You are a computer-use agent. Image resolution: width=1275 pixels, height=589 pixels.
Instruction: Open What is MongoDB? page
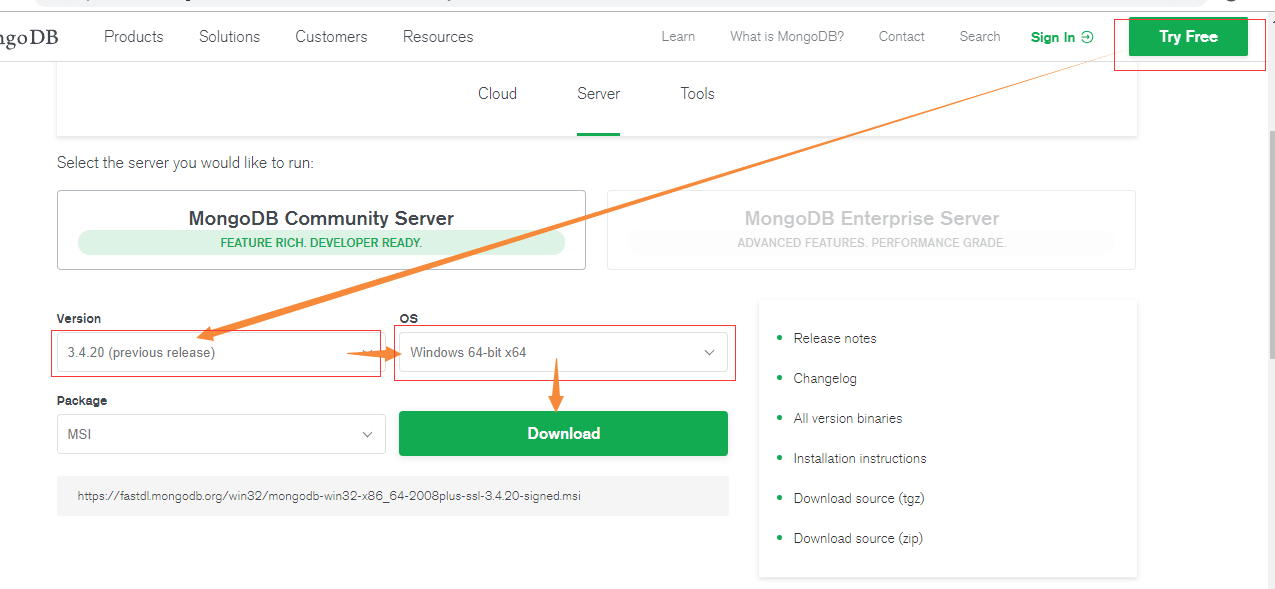click(787, 36)
